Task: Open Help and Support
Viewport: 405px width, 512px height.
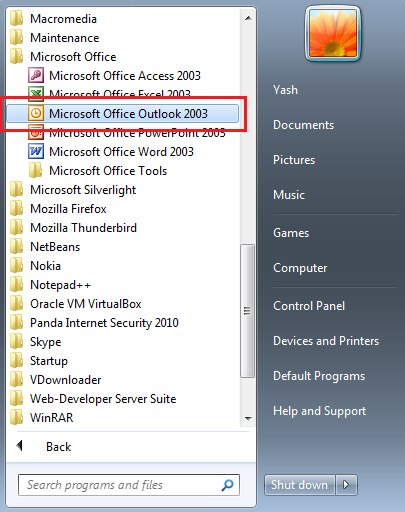Action: click(x=319, y=411)
